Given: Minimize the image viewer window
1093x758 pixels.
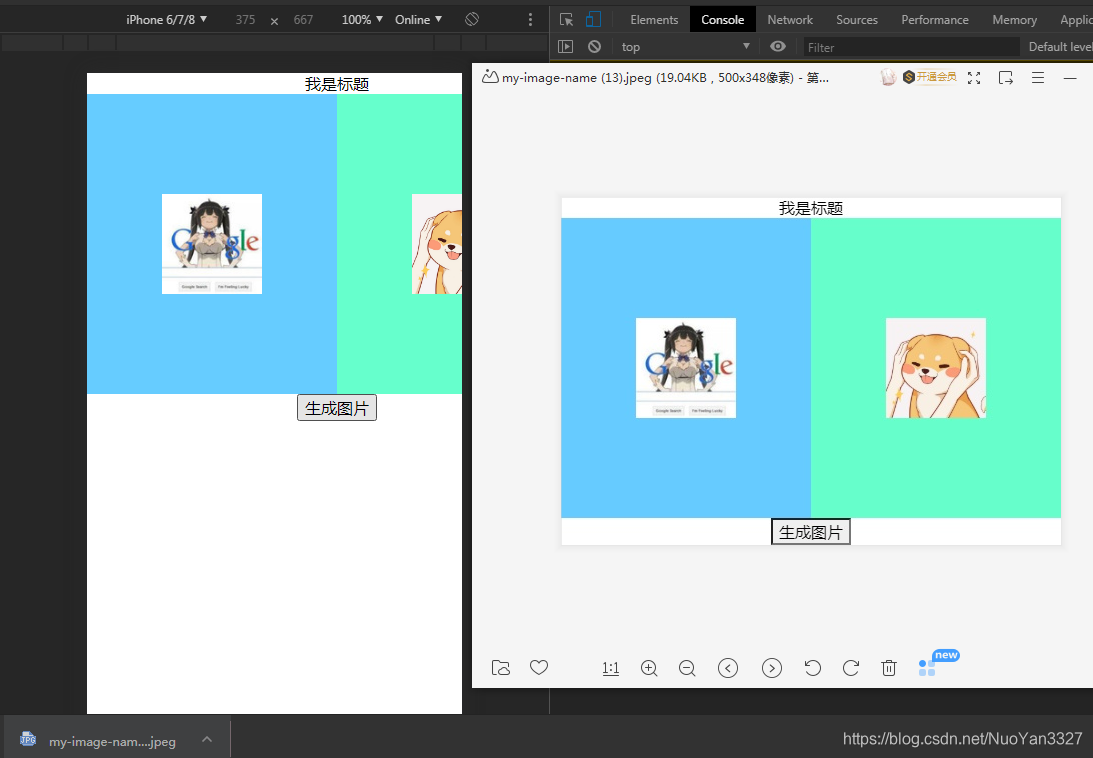Looking at the screenshot, I should tap(1070, 78).
